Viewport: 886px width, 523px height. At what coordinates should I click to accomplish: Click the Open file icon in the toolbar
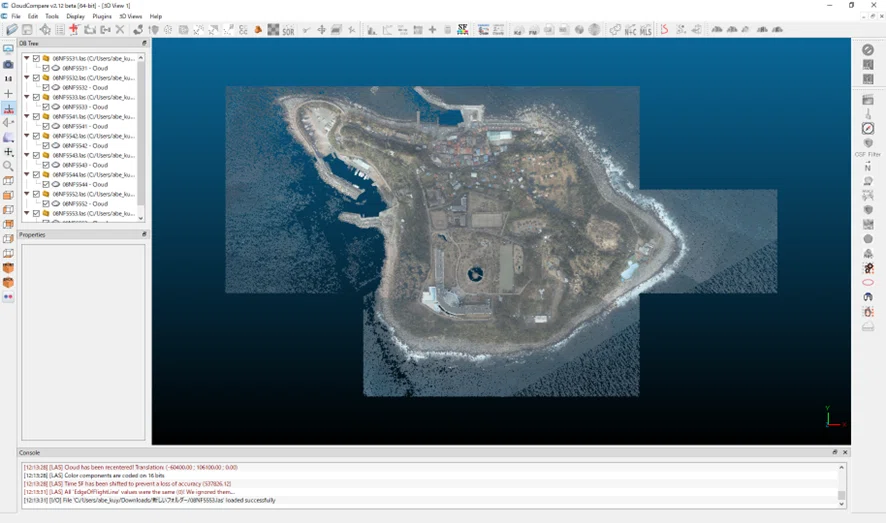click(11, 29)
